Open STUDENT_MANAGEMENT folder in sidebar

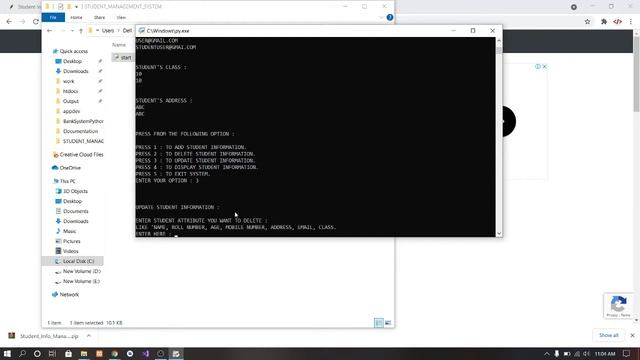[x=83, y=141]
